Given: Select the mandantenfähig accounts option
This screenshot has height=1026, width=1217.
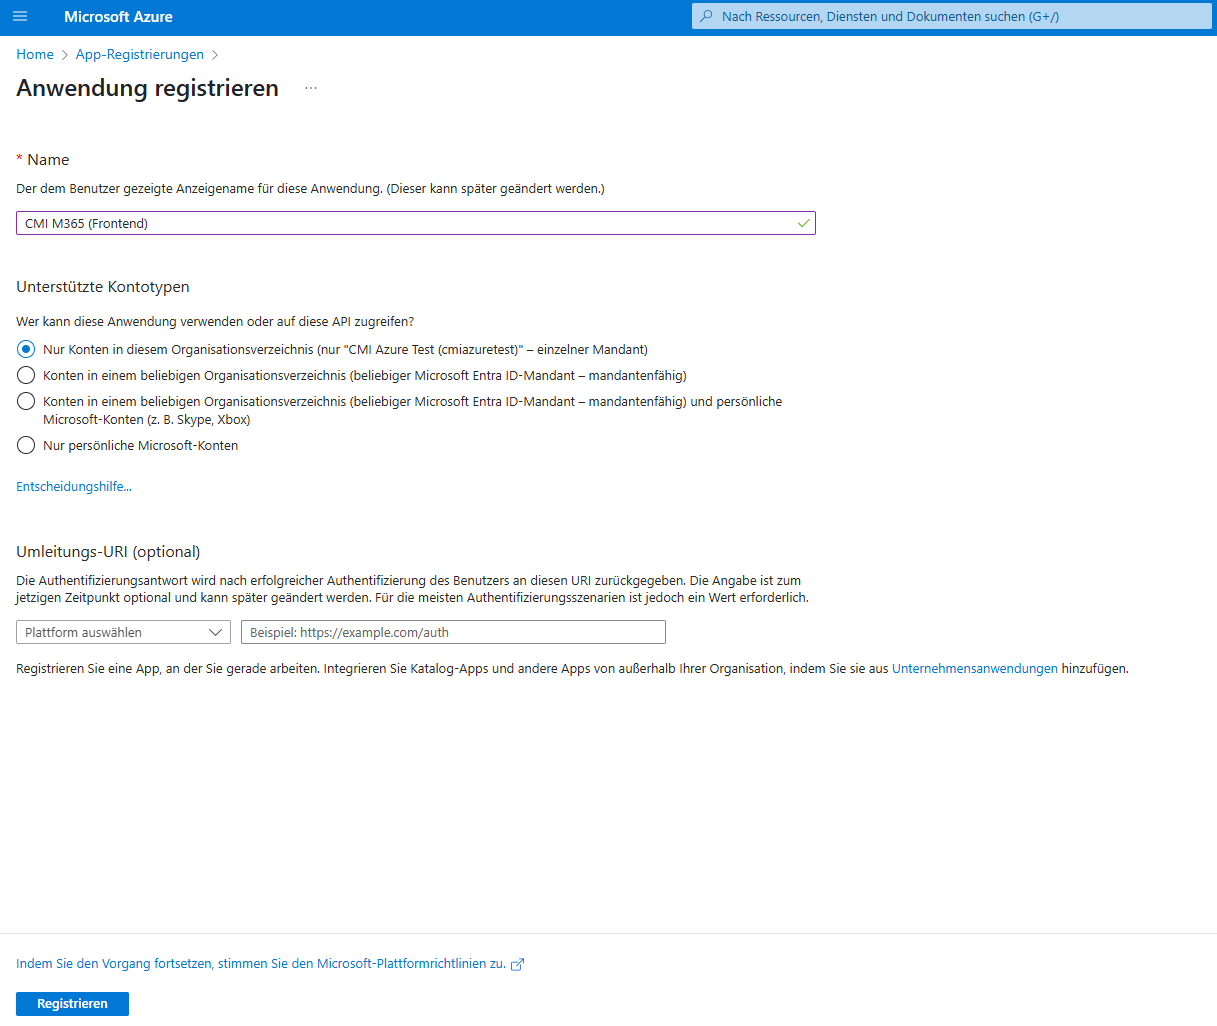Looking at the screenshot, I should click(23, 375).
